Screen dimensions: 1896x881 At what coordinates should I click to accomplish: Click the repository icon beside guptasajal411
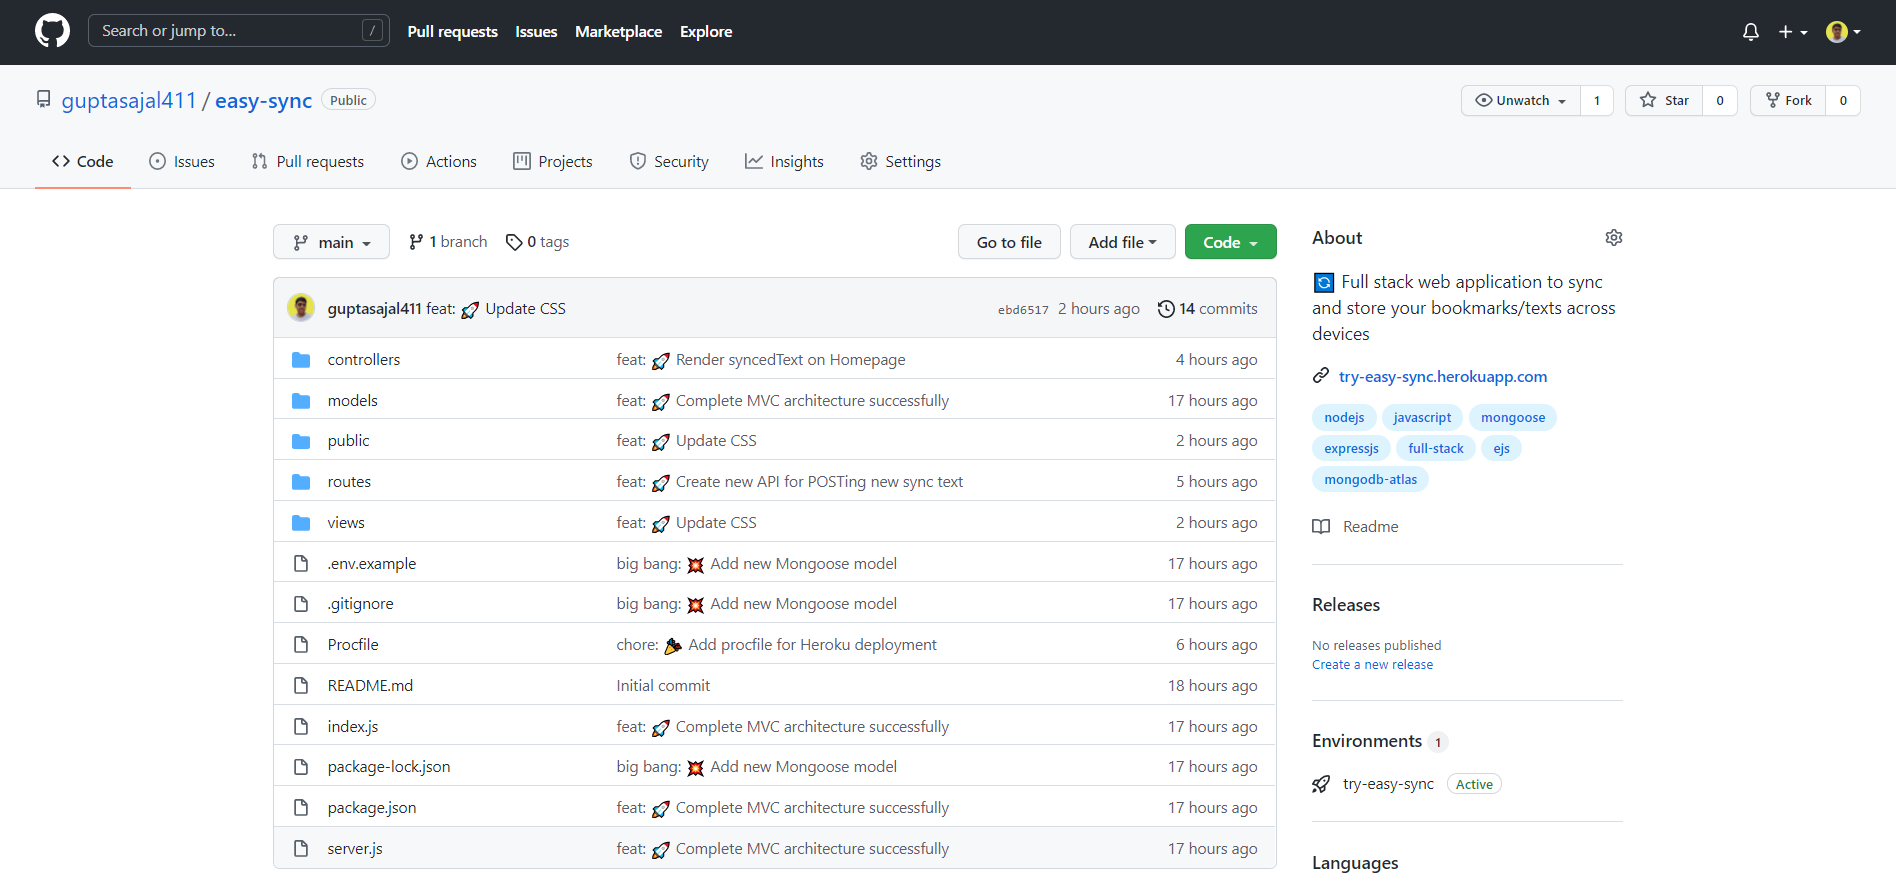(43, 99)
